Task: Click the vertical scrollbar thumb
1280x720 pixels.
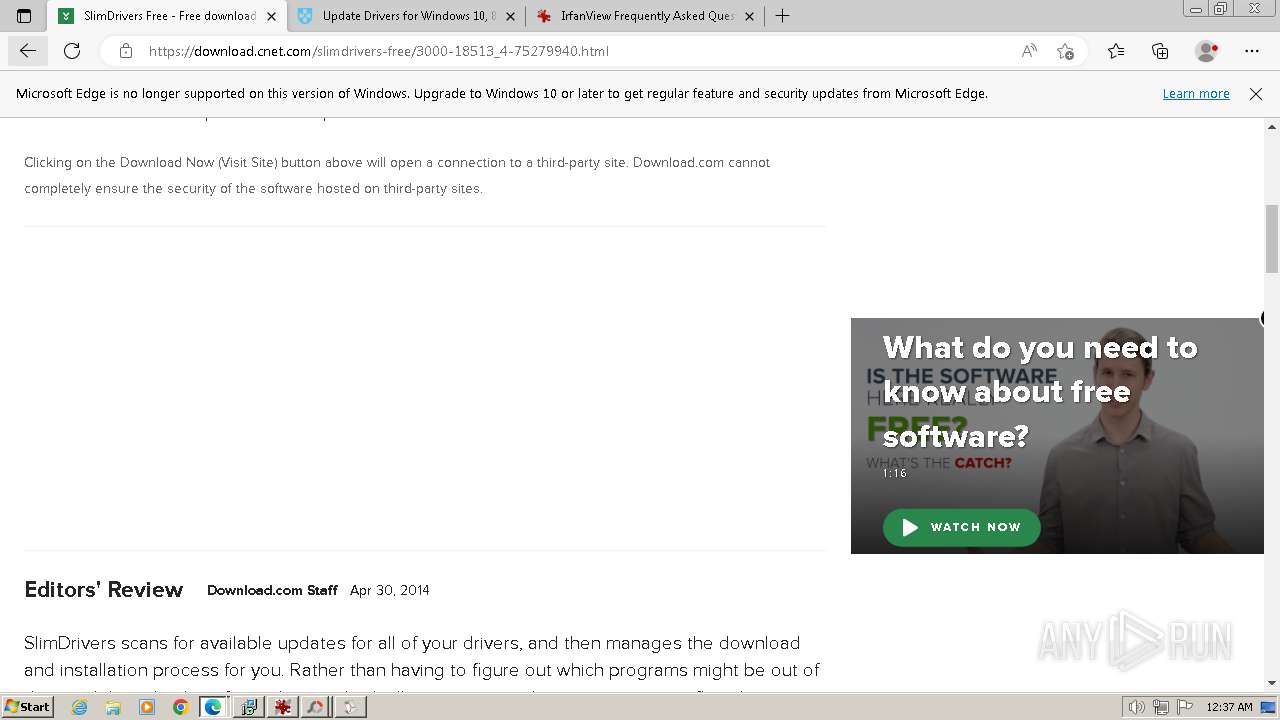Action: pyautogui.click(x=1272, y=238)
